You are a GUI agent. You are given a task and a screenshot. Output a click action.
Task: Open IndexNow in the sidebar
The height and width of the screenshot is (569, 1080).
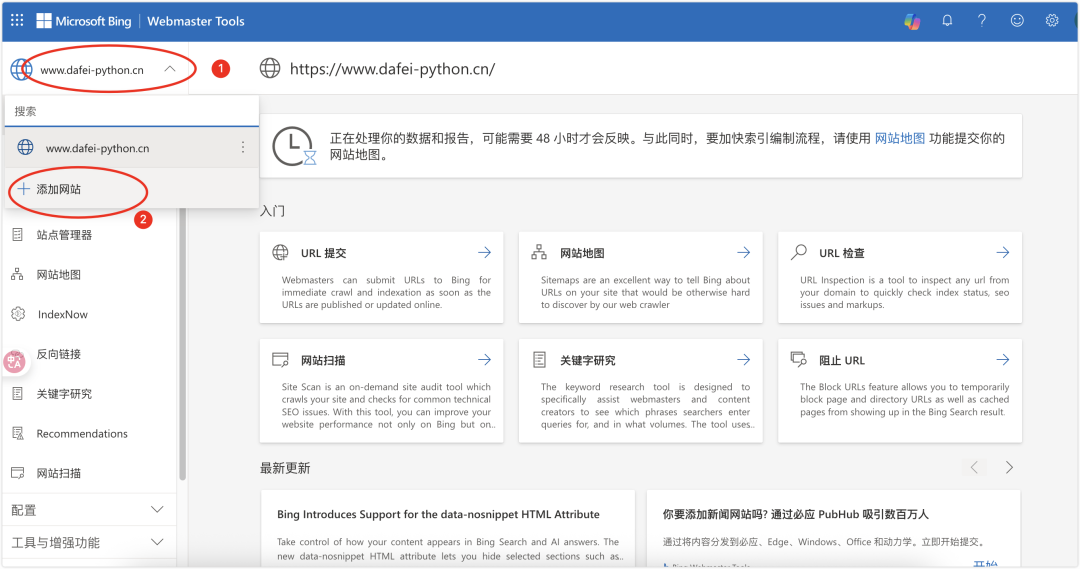(x=63, y=314)
